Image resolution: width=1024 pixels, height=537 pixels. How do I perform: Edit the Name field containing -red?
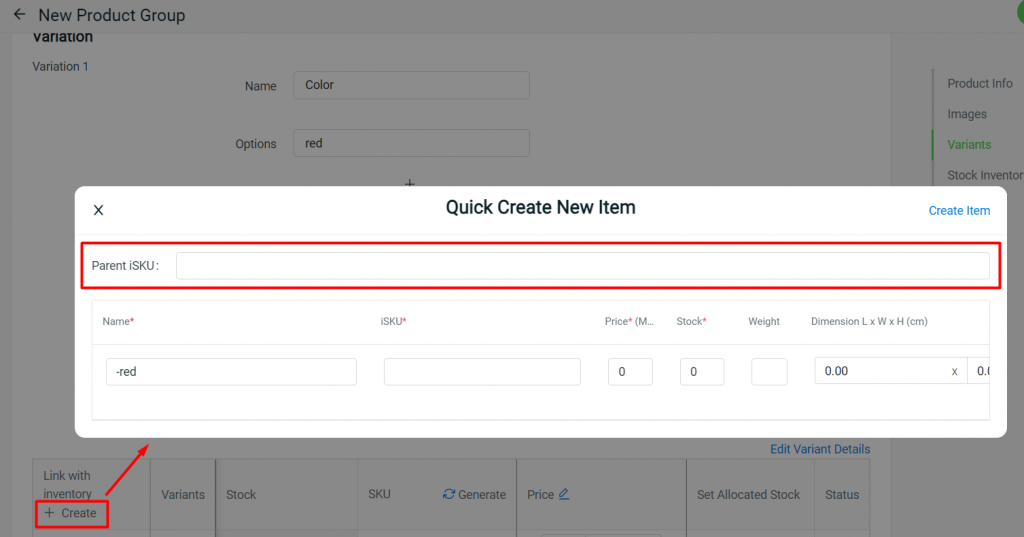point(231,372)
